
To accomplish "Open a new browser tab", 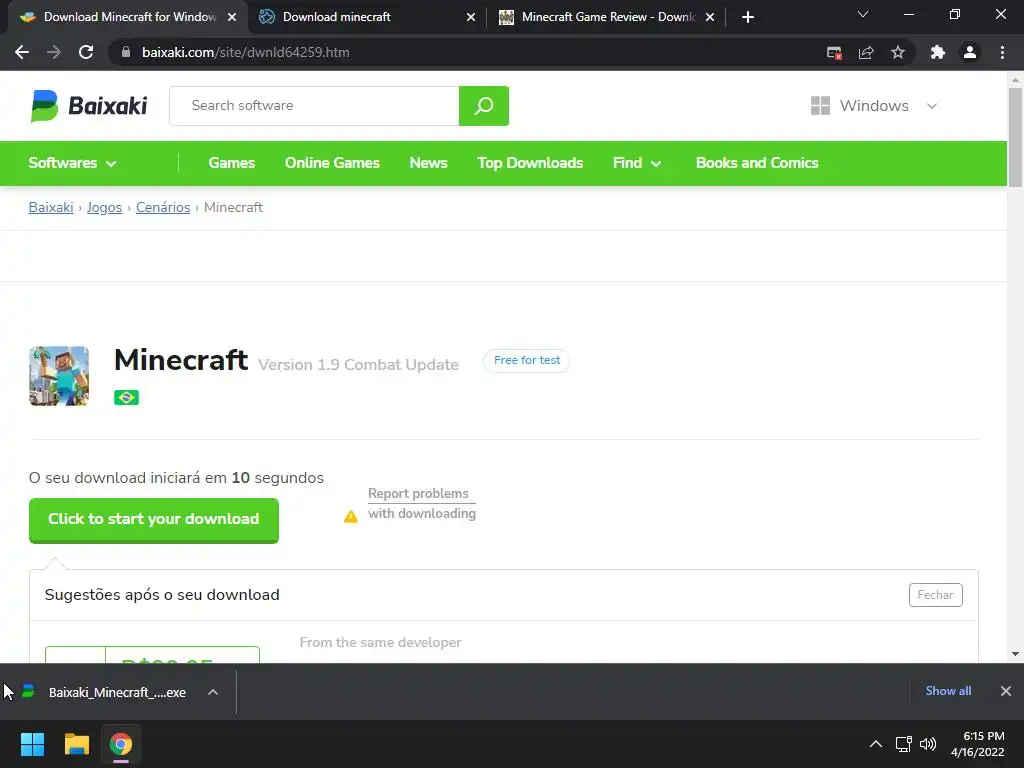I will [x=748, y=17].
